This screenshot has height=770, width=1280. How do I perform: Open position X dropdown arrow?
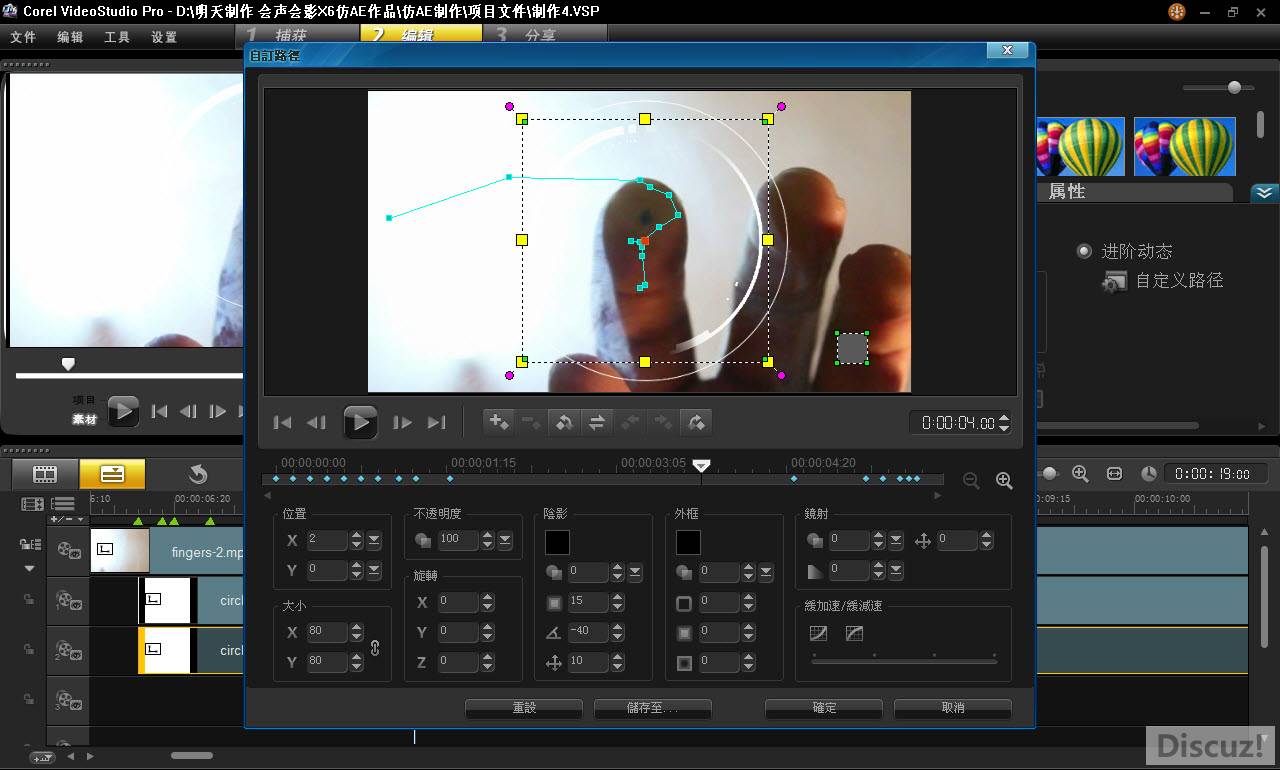point(374,540)
